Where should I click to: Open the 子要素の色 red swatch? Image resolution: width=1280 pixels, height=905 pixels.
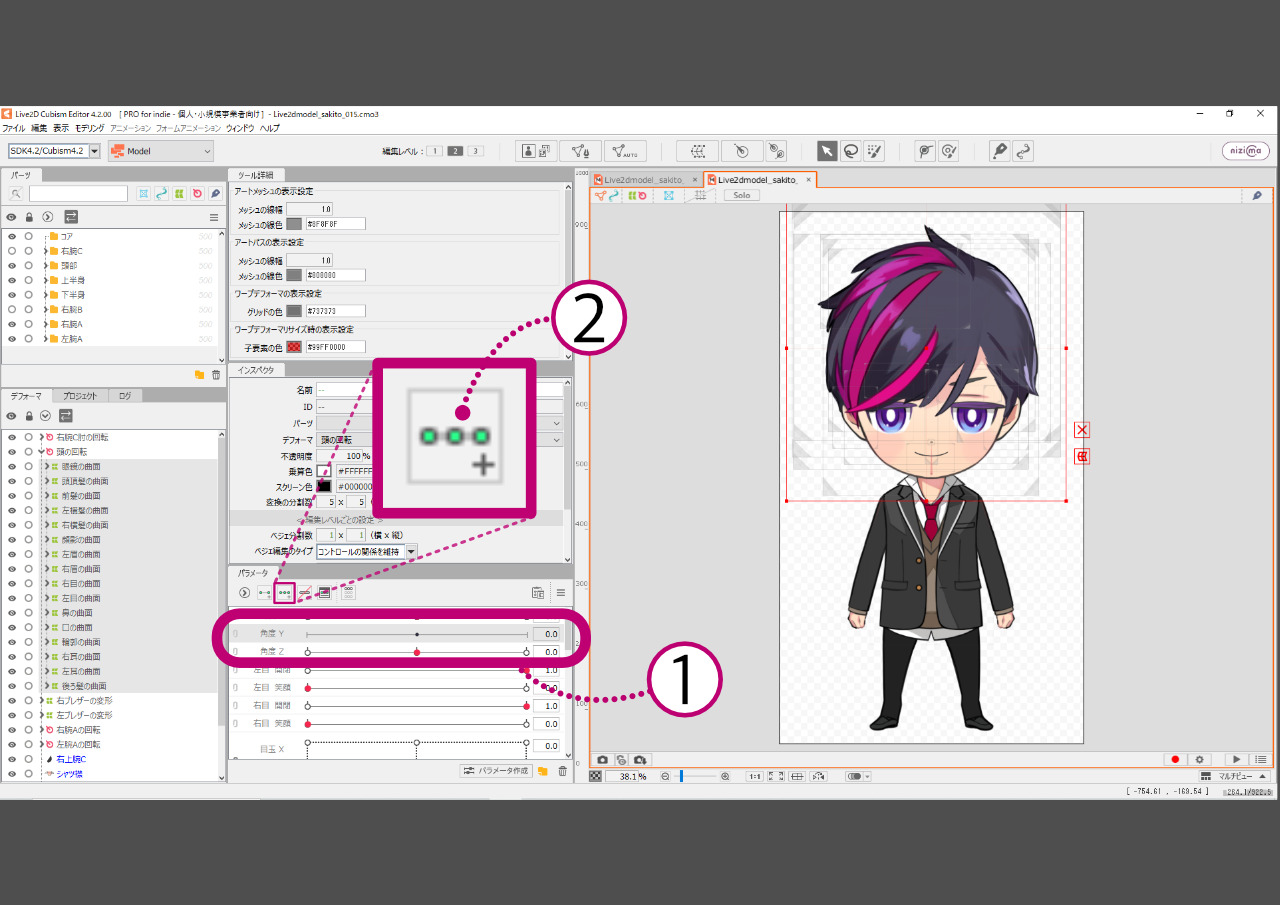[294, 347]
